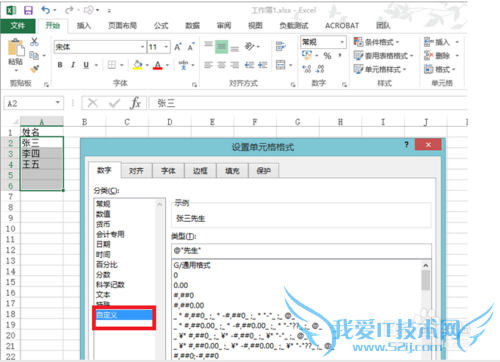Toggle italic formatting
Image resolution: width=500 pixels, height=362 pixels.
73,65
